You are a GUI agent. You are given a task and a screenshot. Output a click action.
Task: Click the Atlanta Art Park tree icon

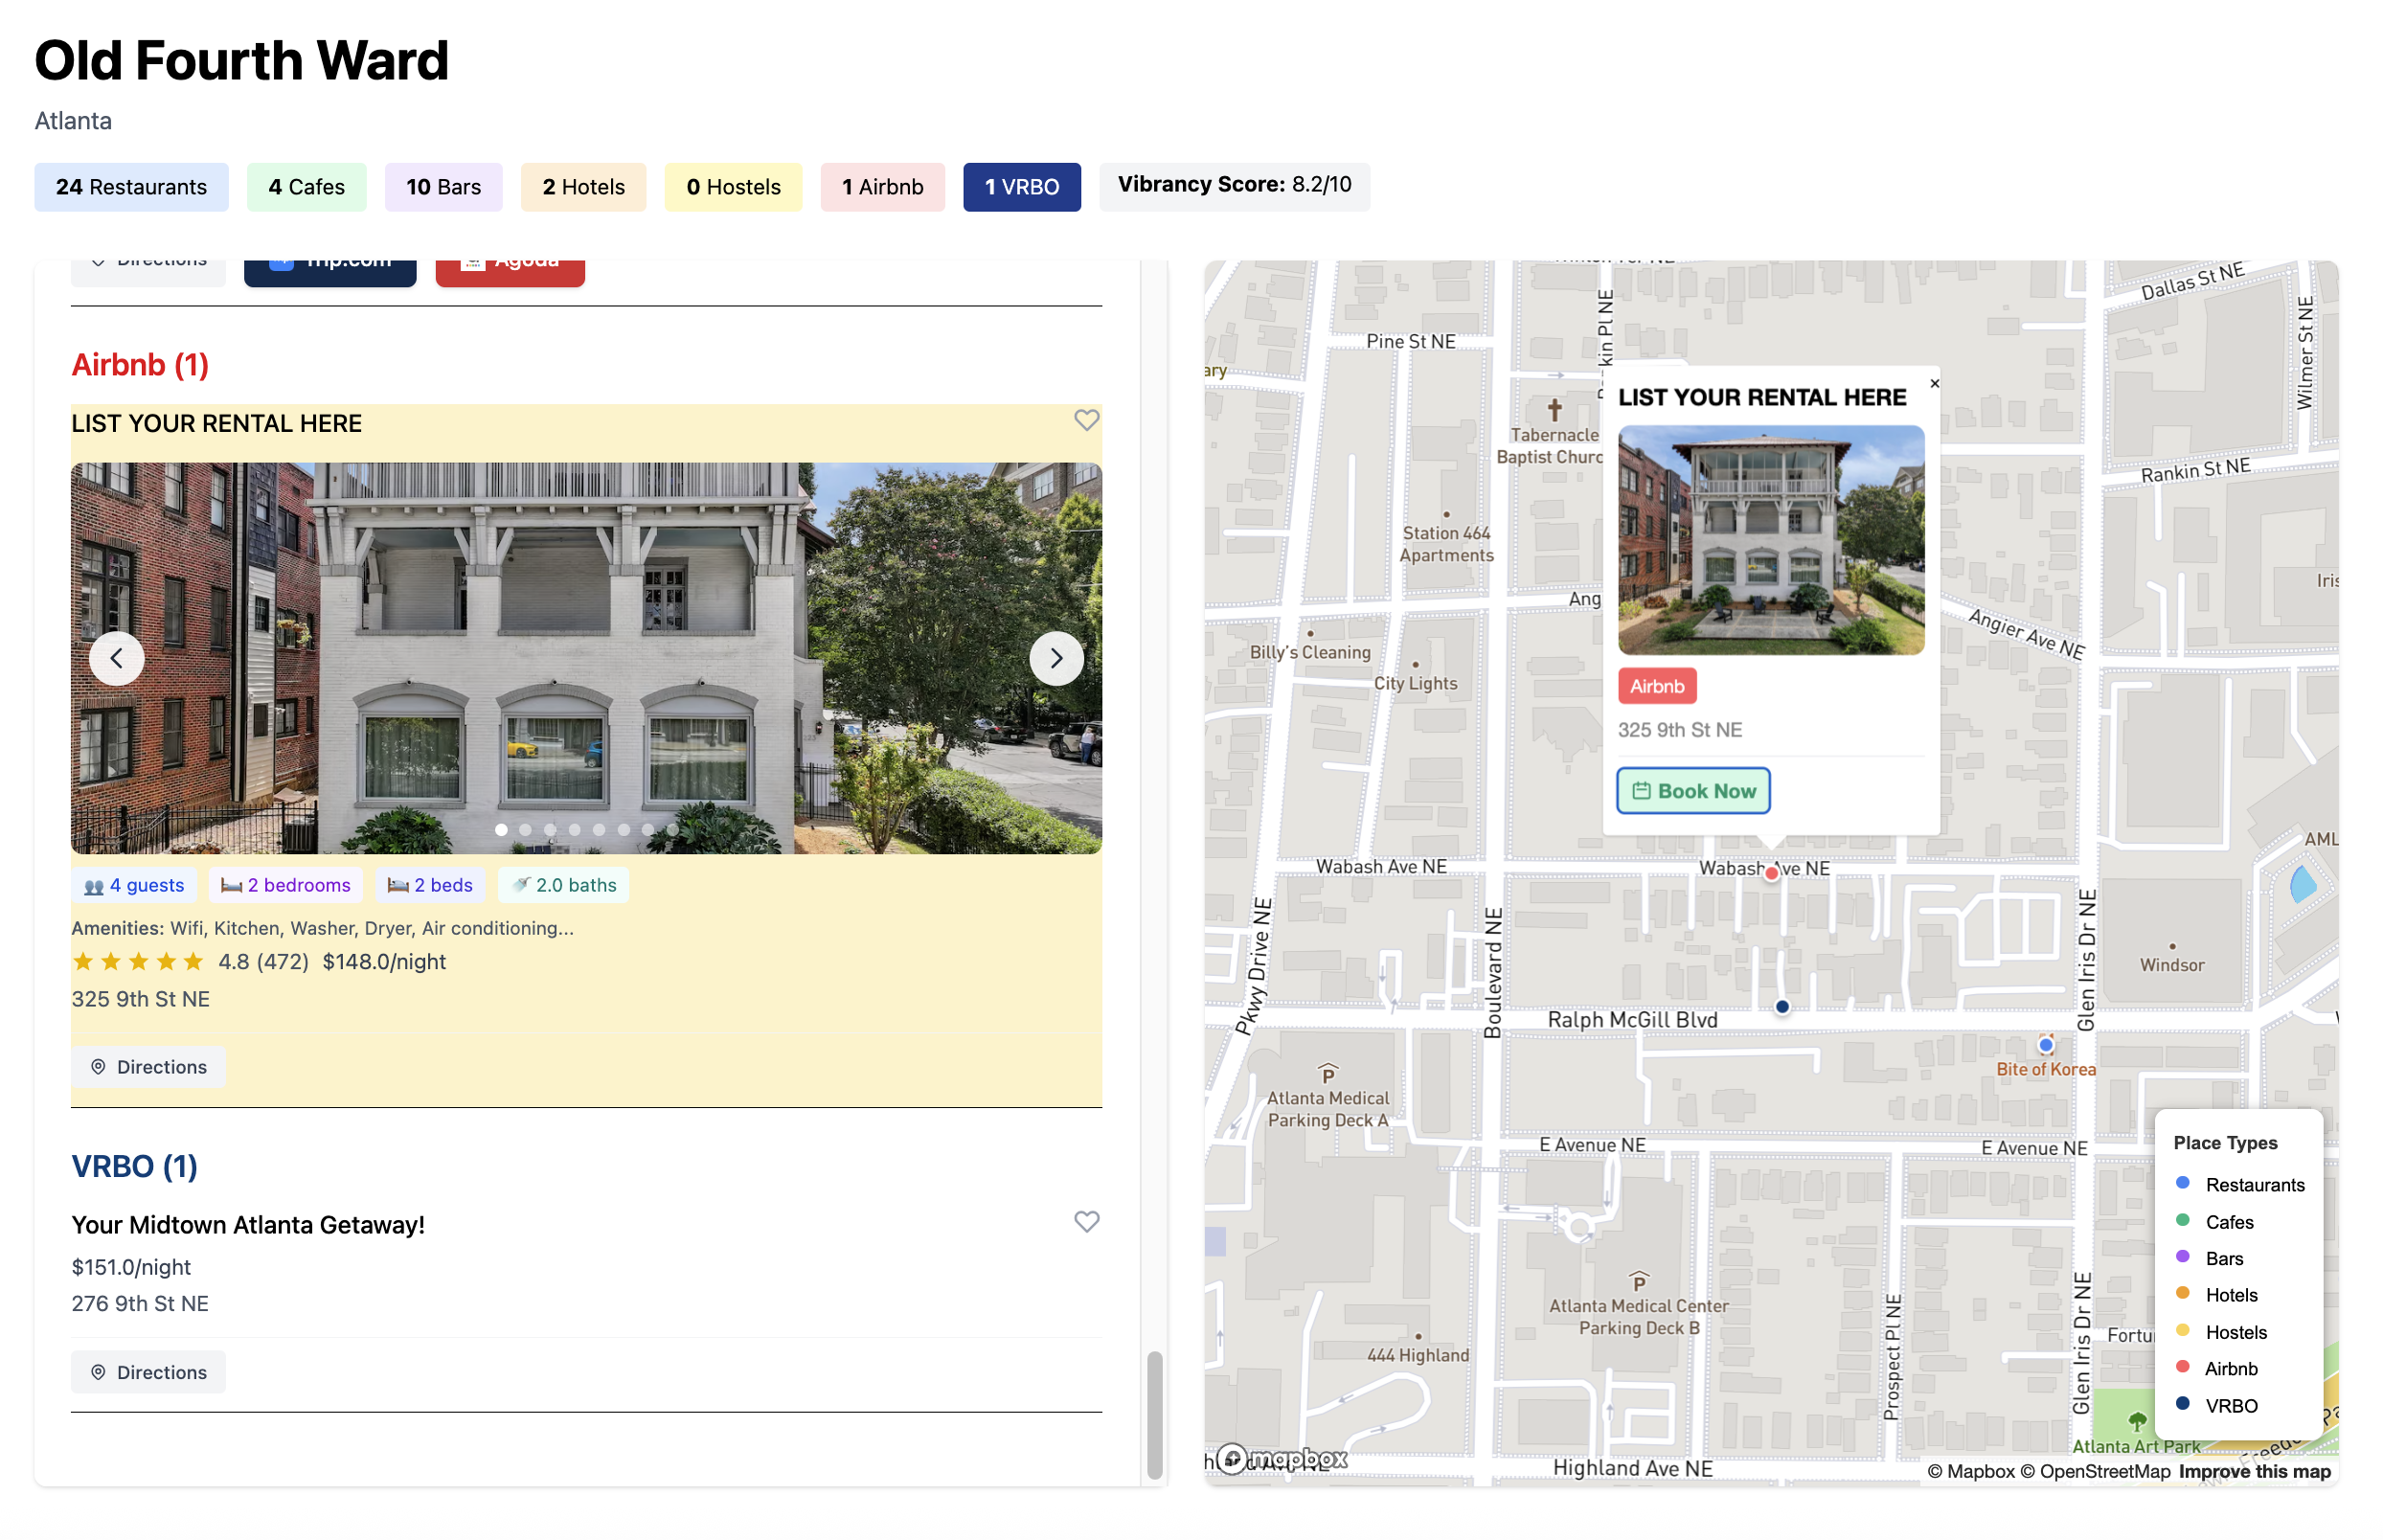(2137, 1421)
